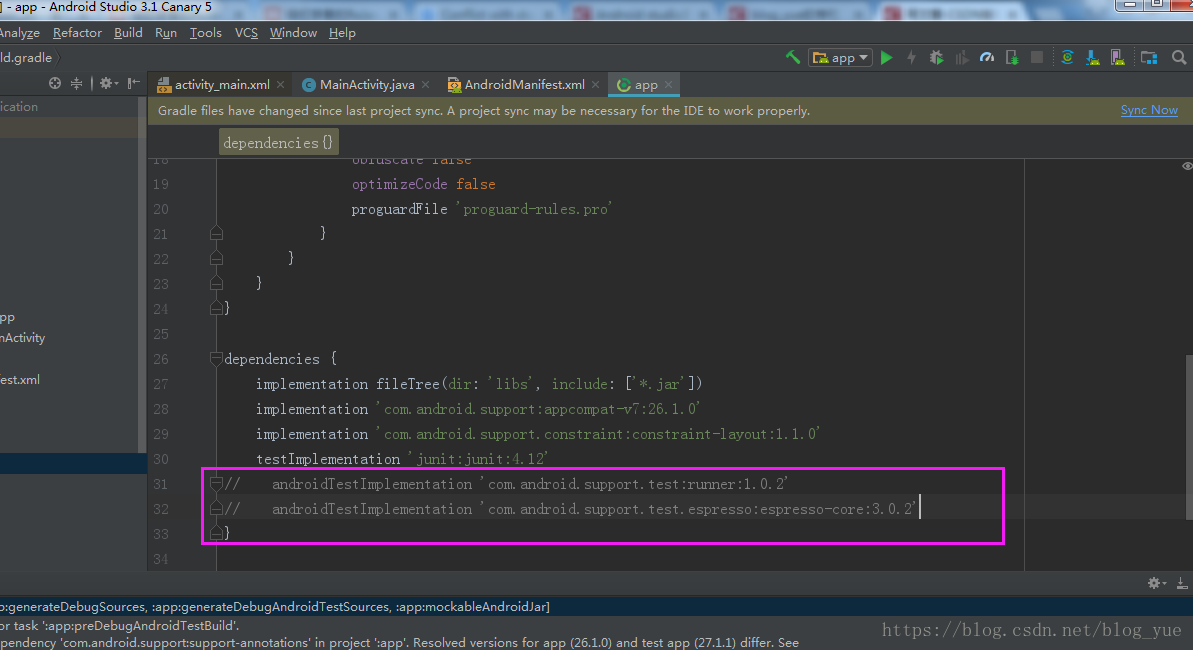Viewport: 1193px width, 650px height.
Task: Click the appcompat-v7:26.1.0 dependency line
Action: pyautogui.click(x=477, y=409)
